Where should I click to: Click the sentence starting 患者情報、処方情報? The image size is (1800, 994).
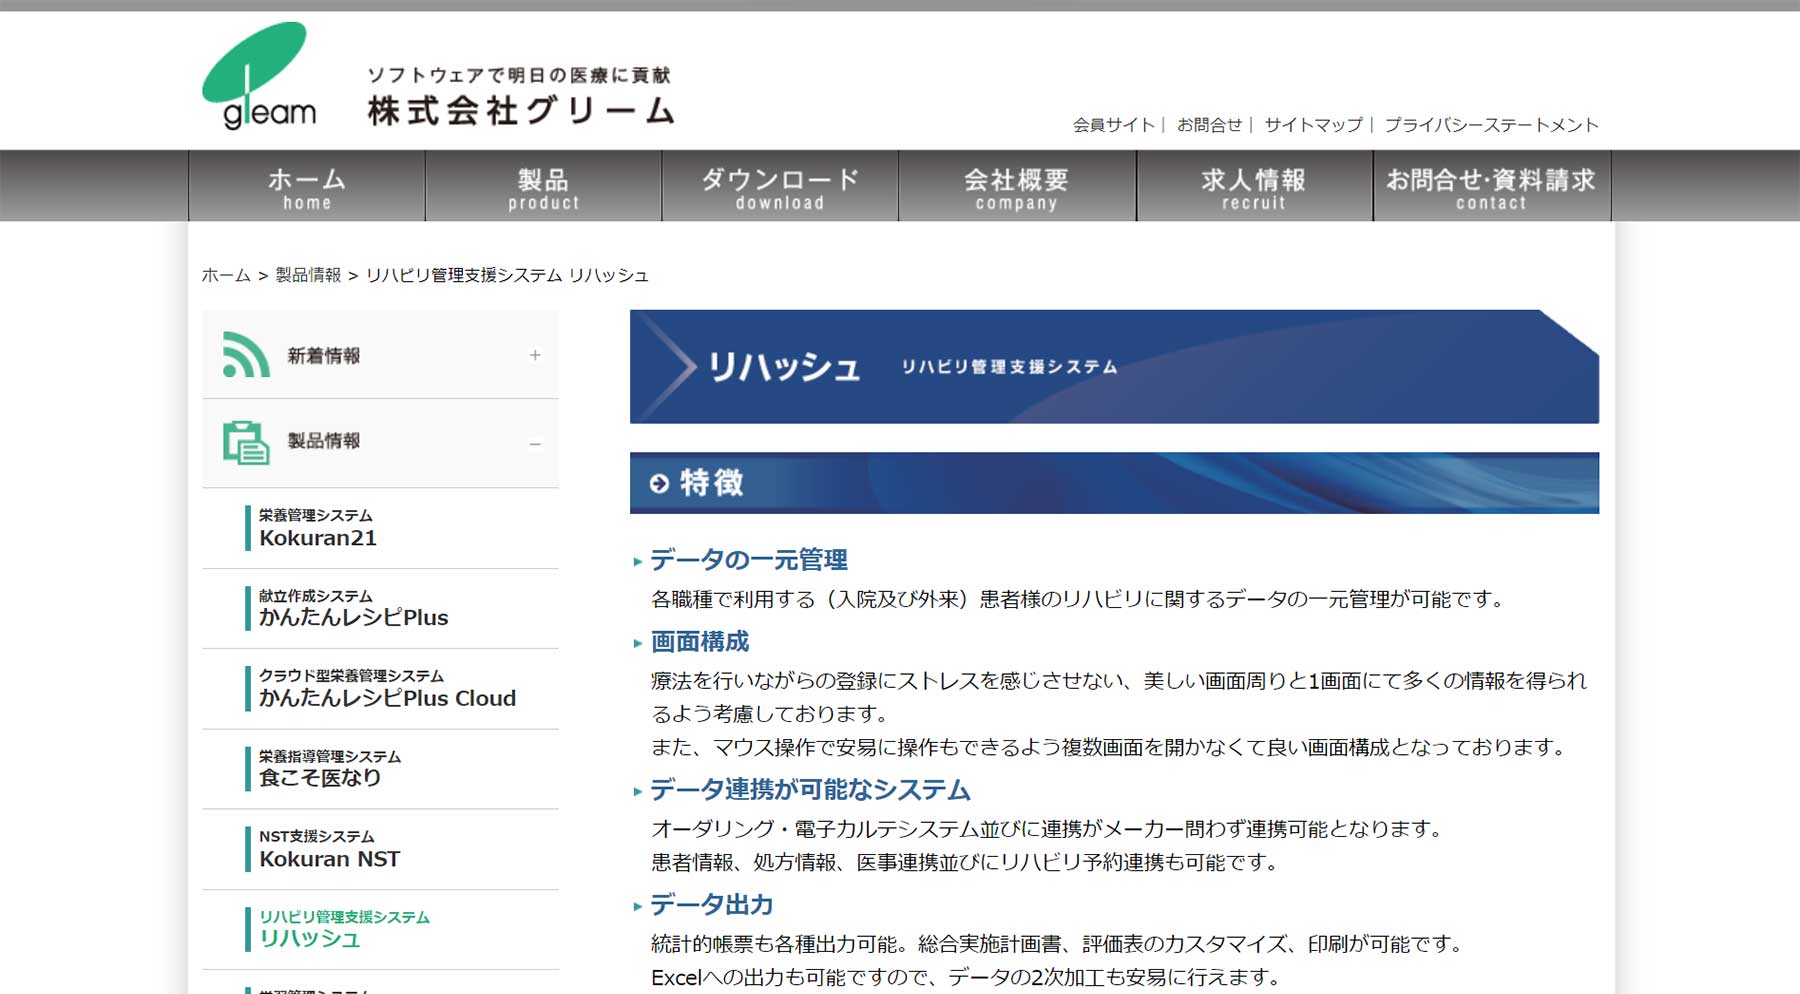coord(967,862)
